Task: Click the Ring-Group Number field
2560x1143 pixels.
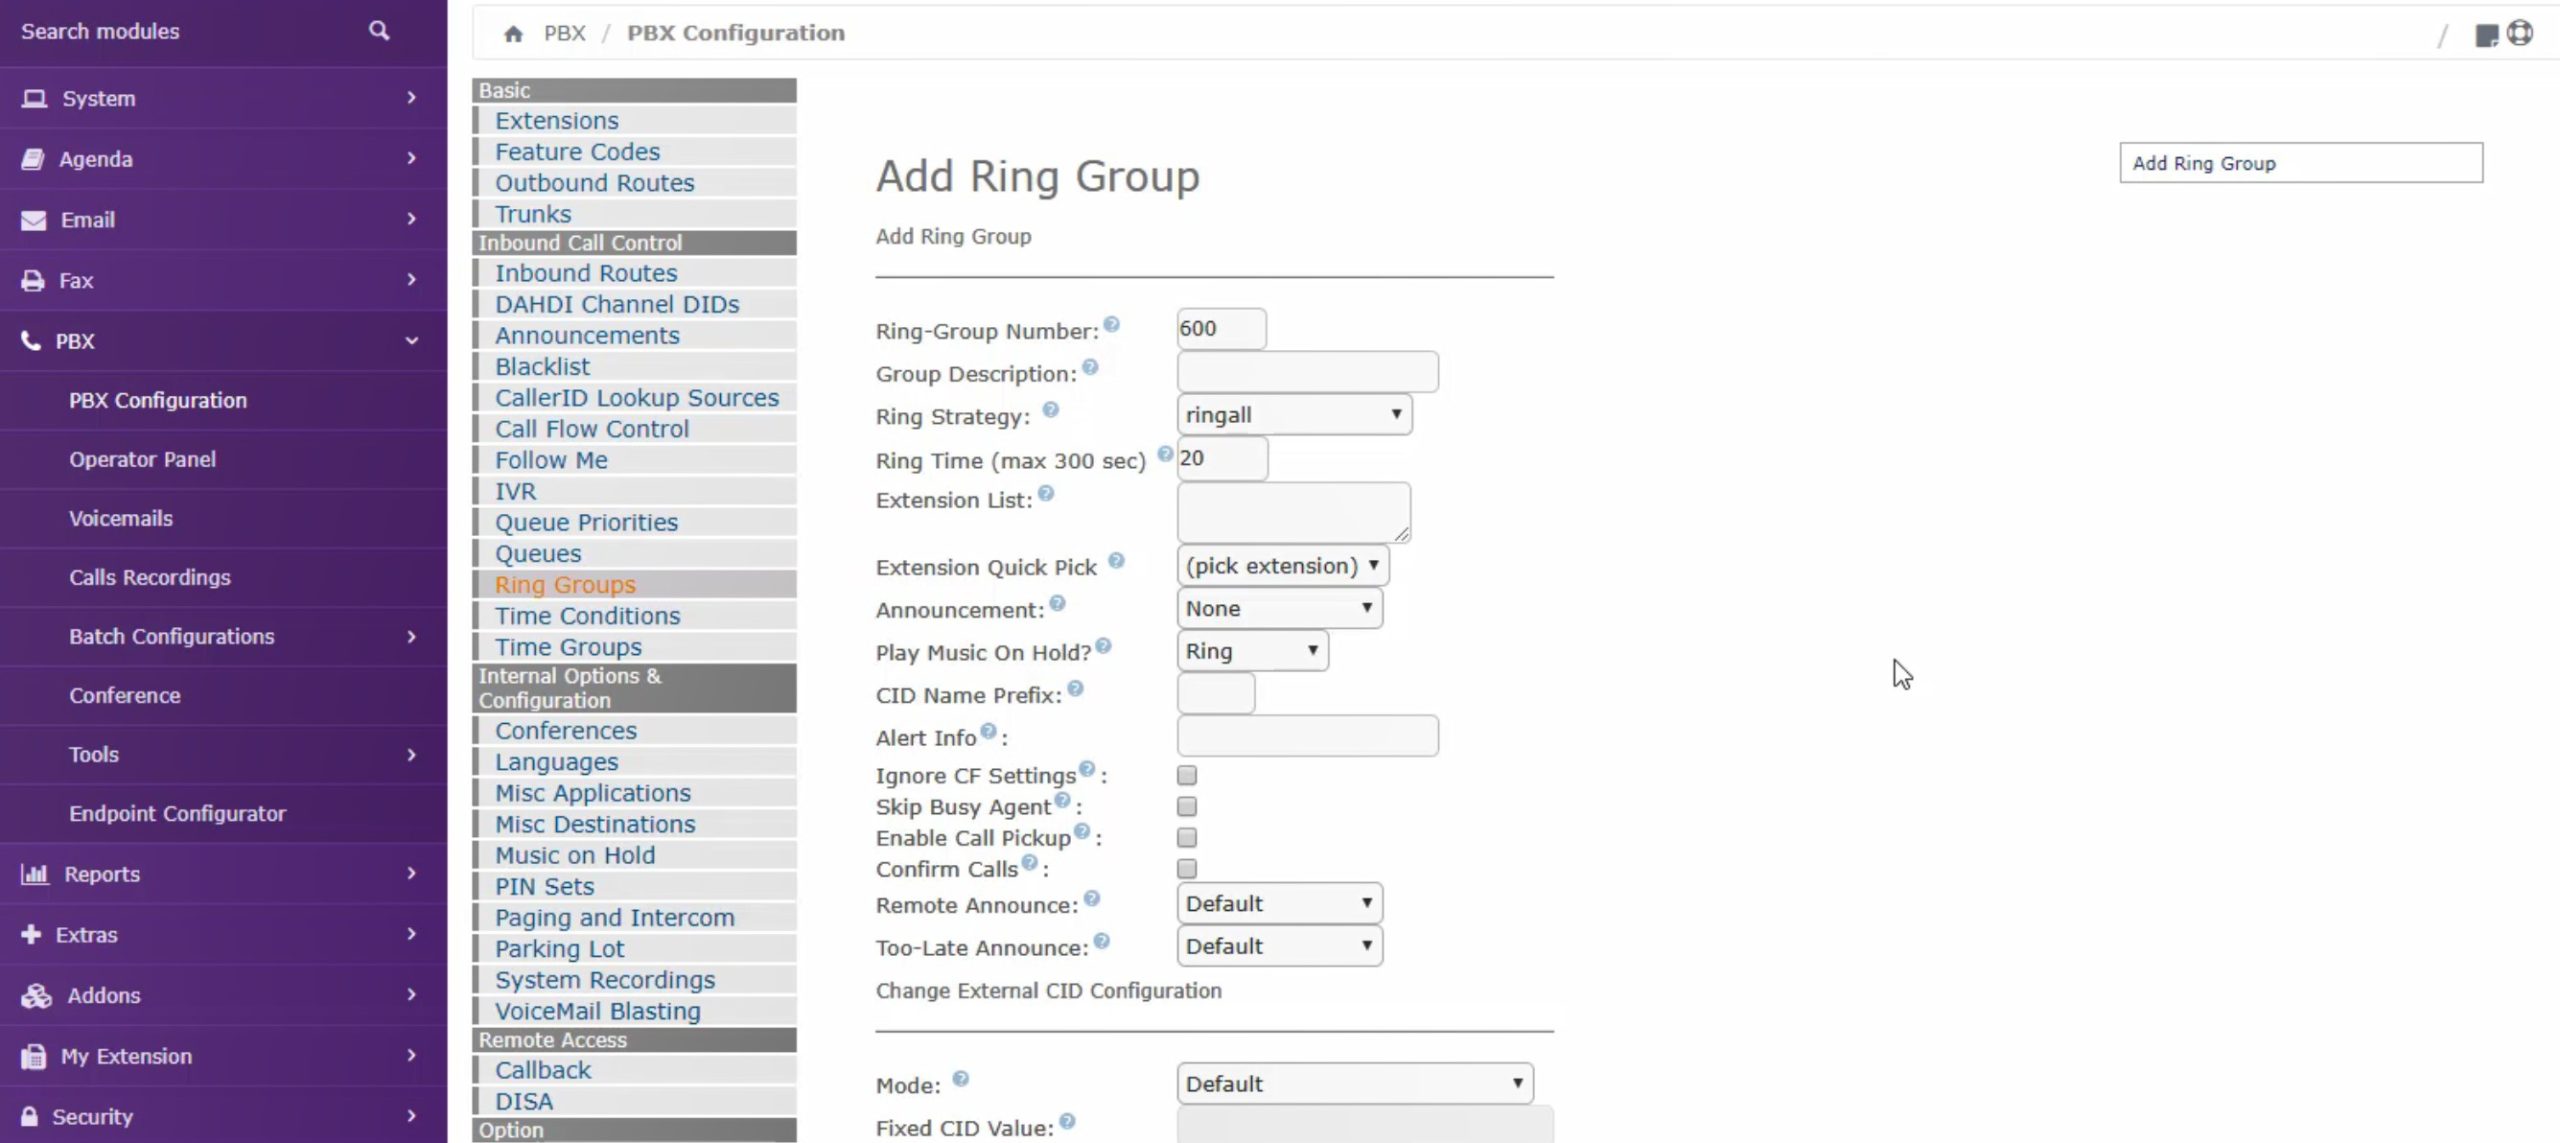Action: 1221,329
